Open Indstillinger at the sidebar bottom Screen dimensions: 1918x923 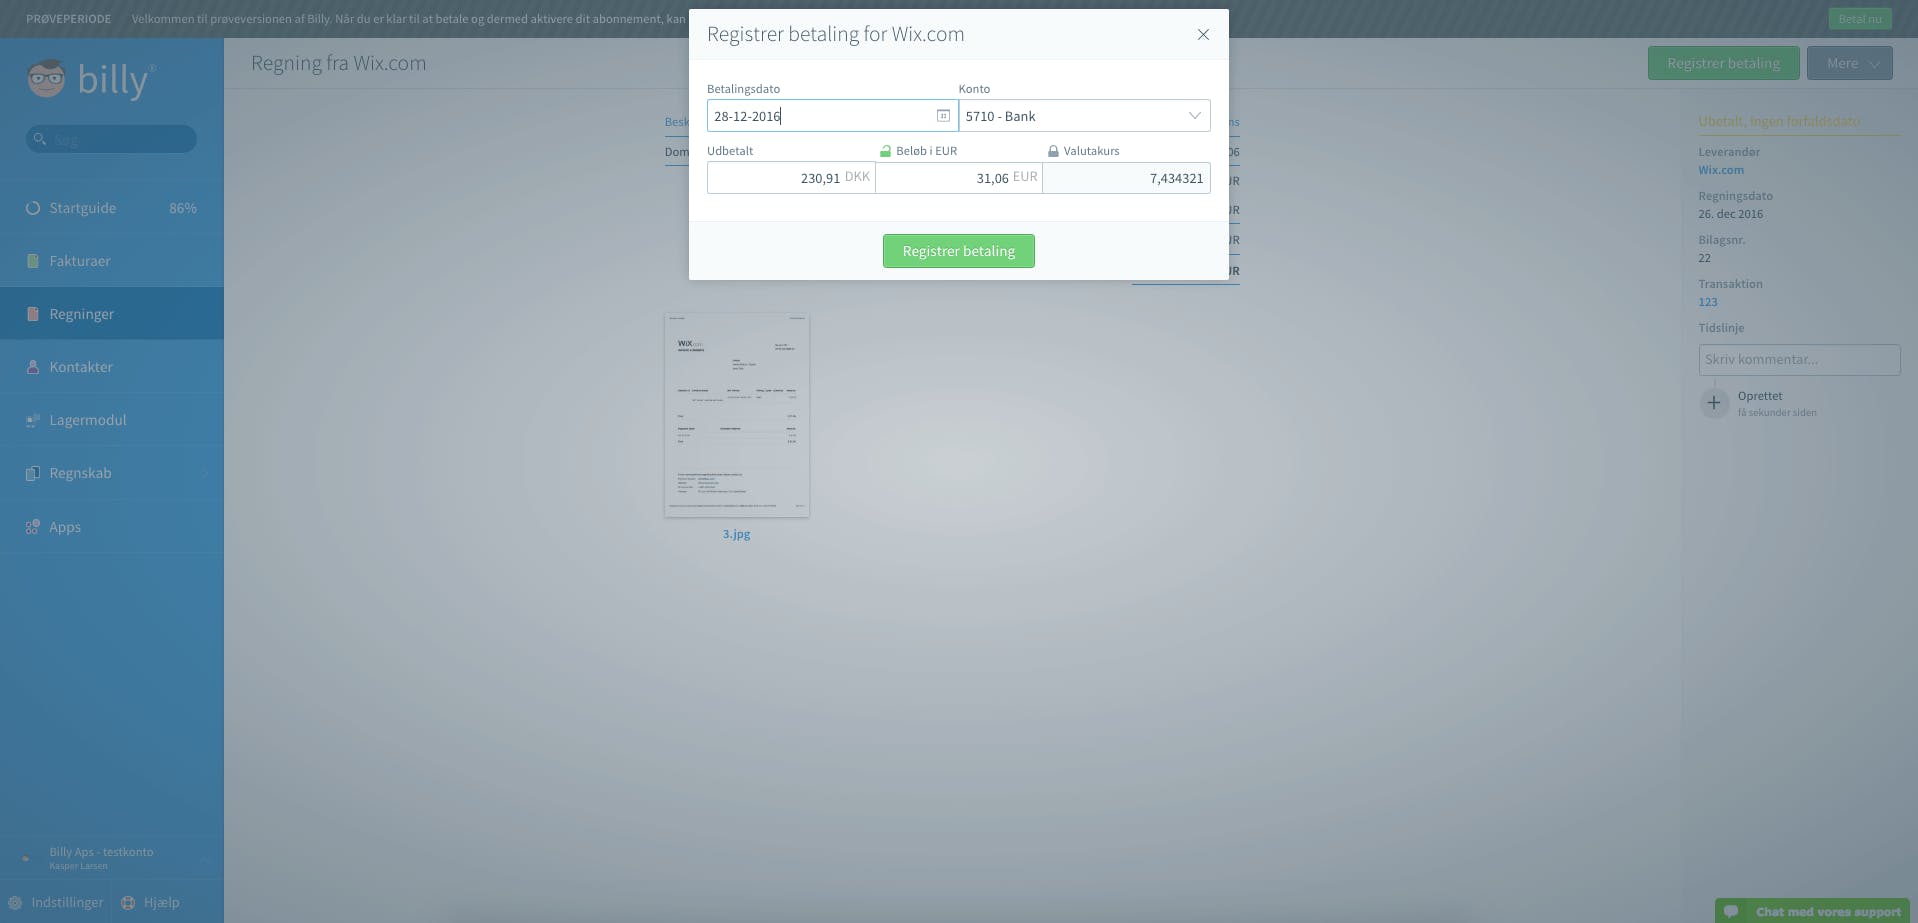tap(56, 902)
